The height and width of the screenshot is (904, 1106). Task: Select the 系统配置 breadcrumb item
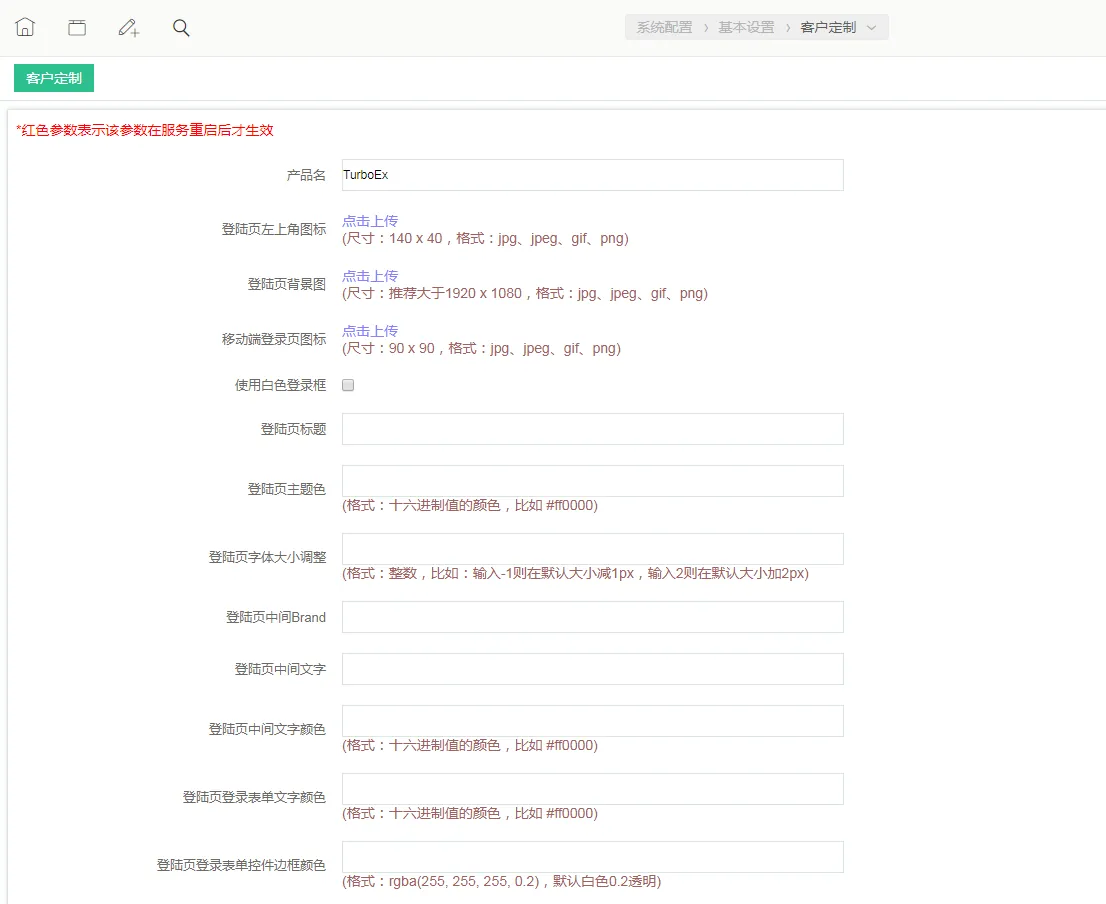(x=664, y=28)
